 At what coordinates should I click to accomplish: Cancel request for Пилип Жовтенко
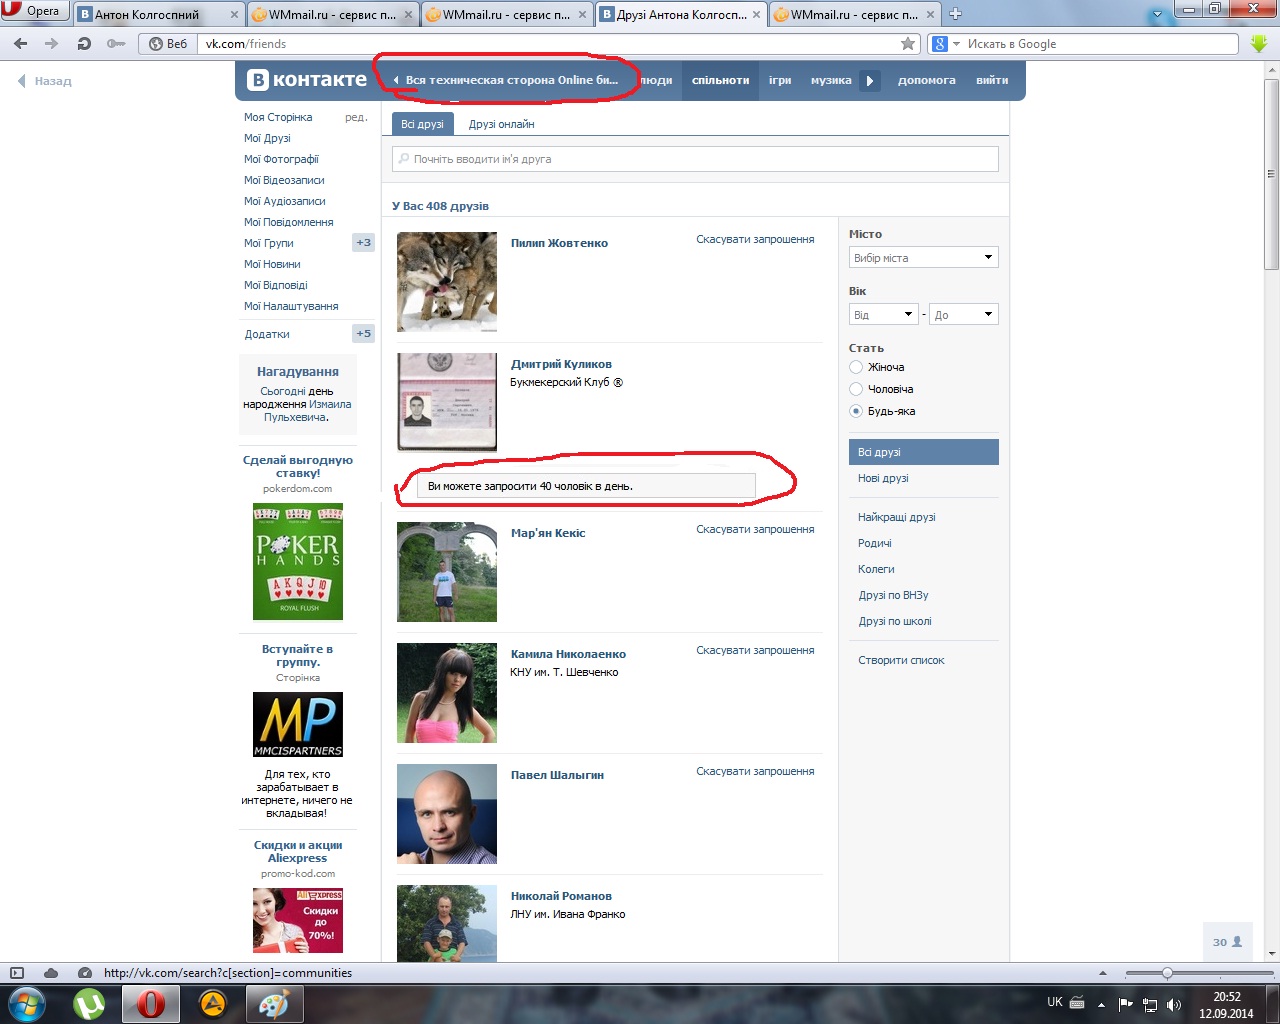755,239
